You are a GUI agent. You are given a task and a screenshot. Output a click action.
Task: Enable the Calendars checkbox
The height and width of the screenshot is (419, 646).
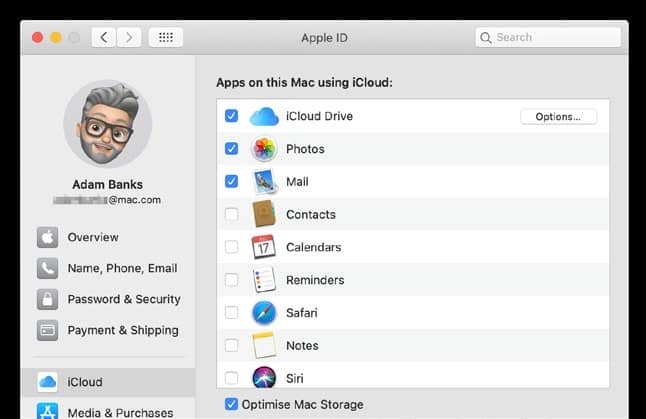(x=232, y=247)
